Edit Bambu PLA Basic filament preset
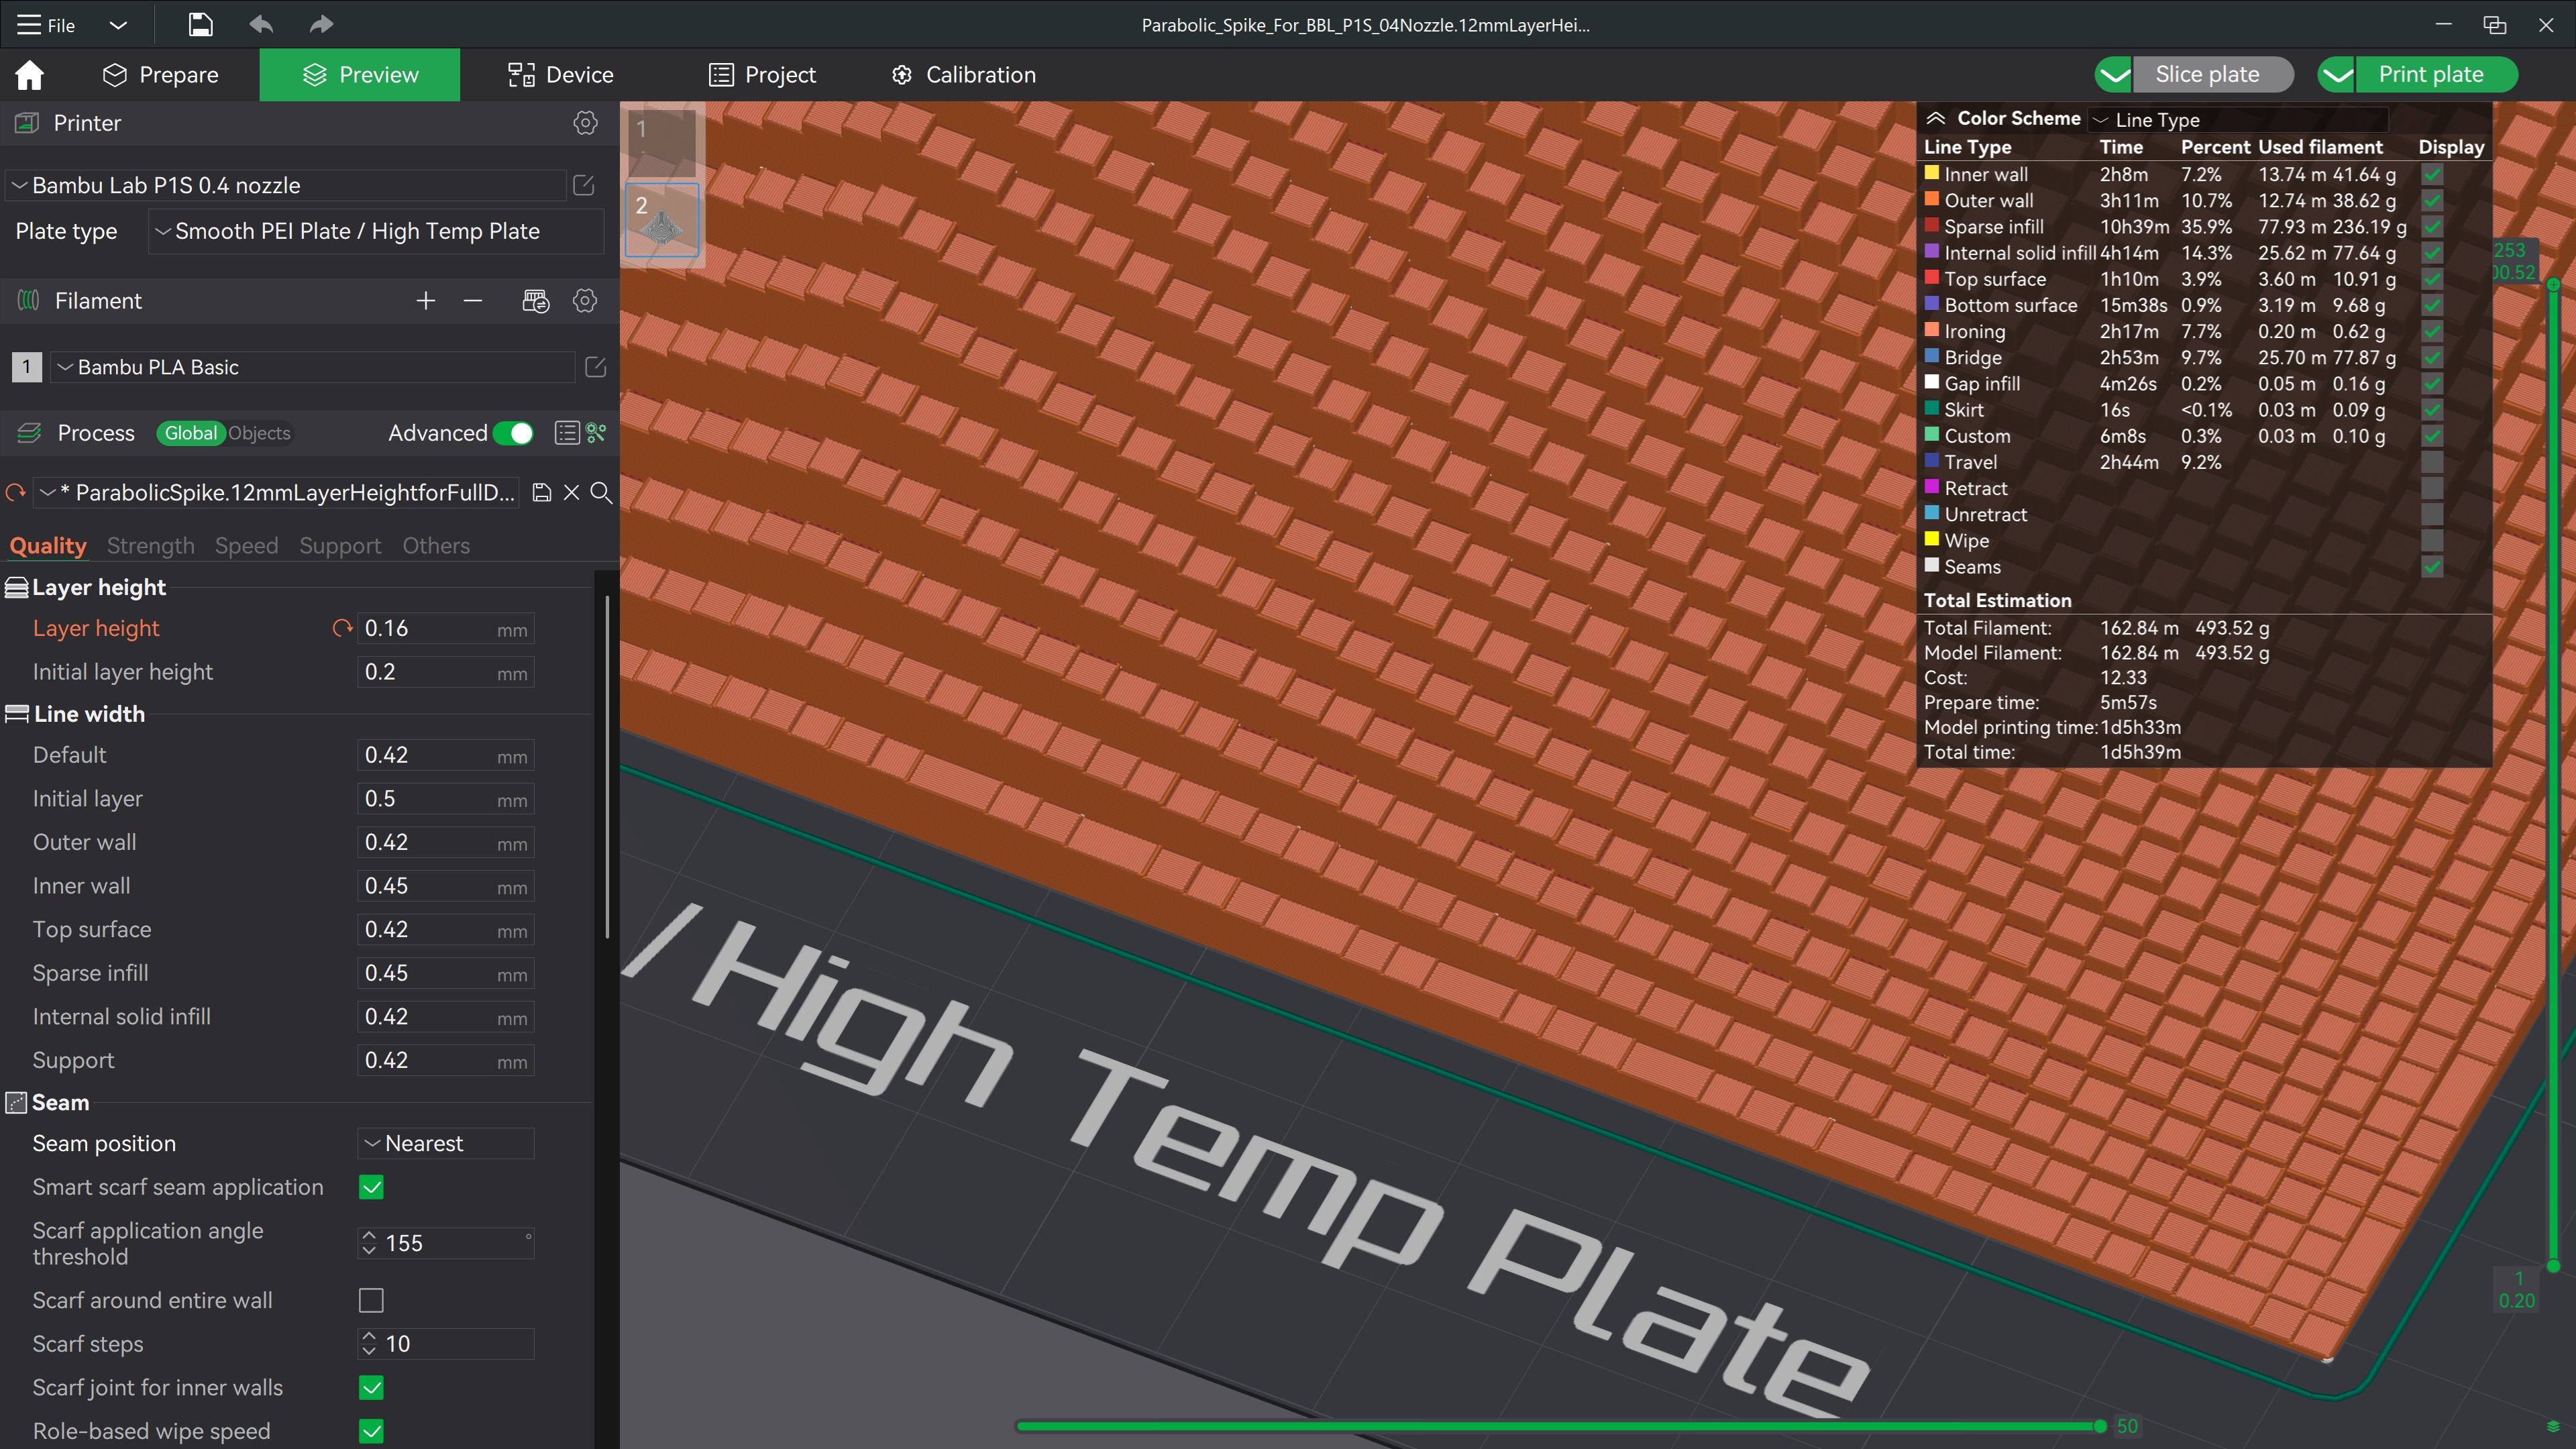This screenshot has width=2576, height=1449. pyautogui.click(x=596, y=367)
